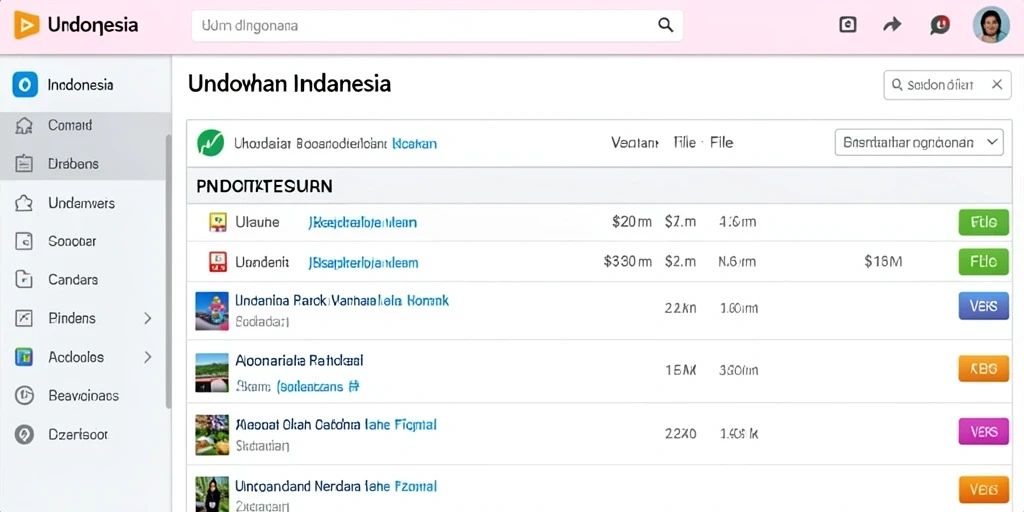This screenshot has height=512, width=1024.
Task: Click the sidebar vertical scrollbar
Action: (x=168, y=271)
